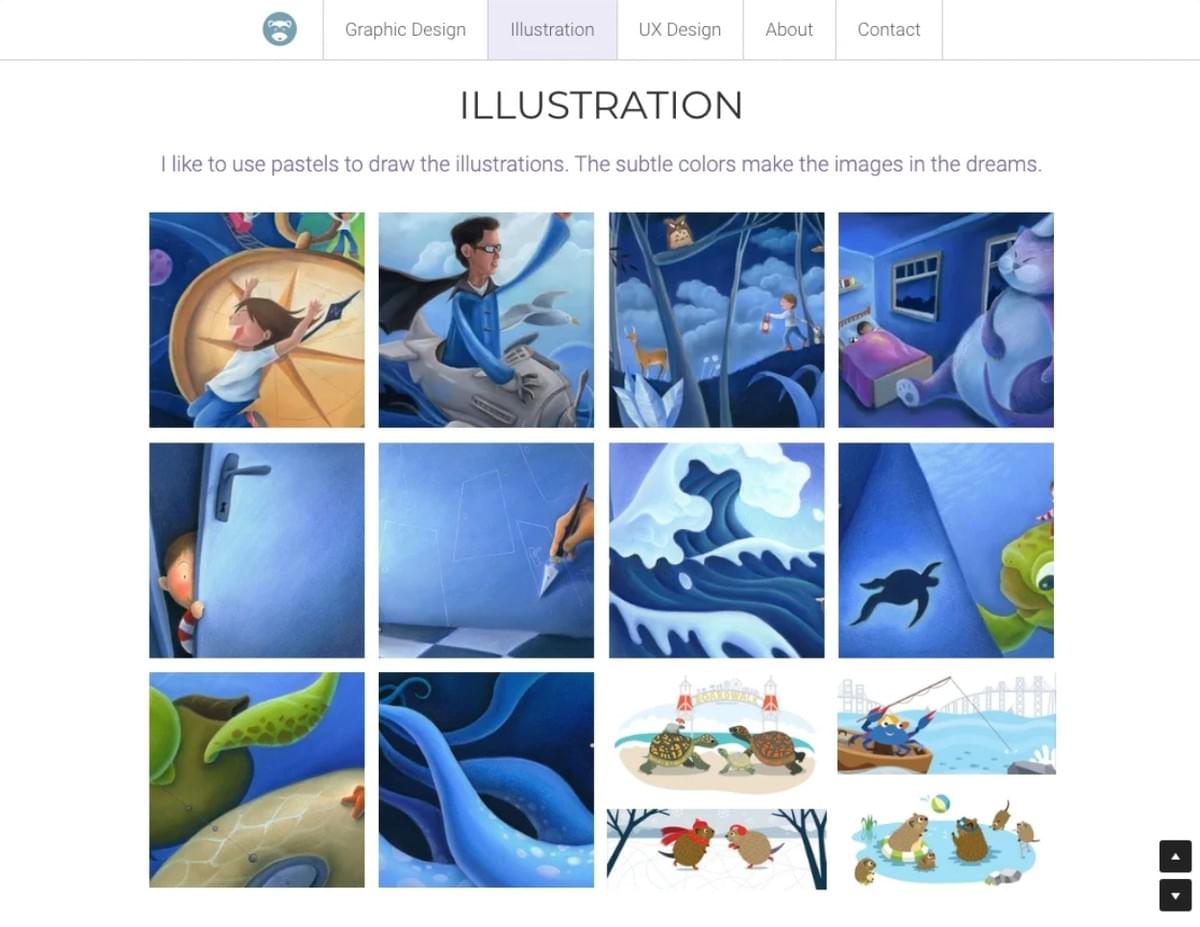Image resolution: width=1200 pixels, height=927 pixels.
Task: Open the boy peeking behind door image
Action: coord(257,550)
